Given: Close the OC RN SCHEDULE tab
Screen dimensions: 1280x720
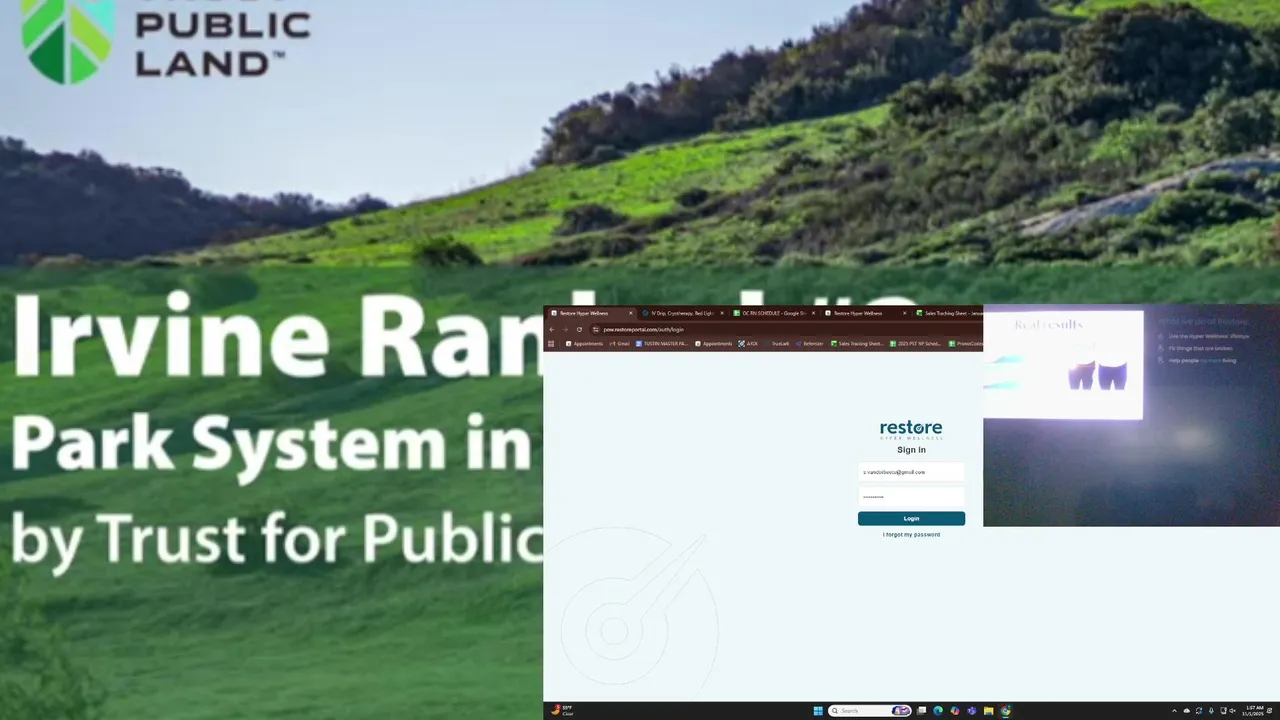Looking at the screenshot, I should [x=813, y=313].
